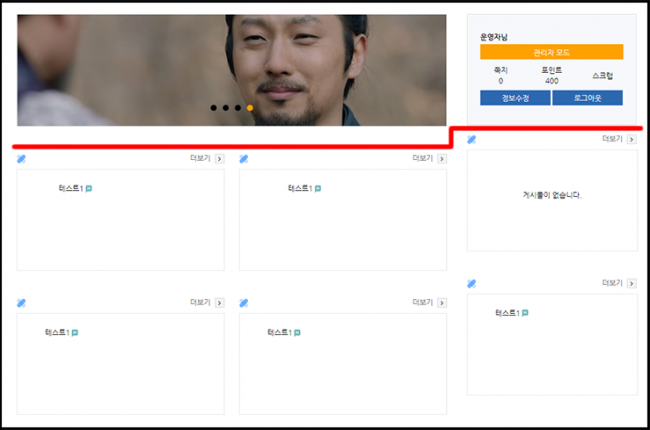Click pencil icon of second widget under the banner
The height and width of the screenshot is (430, 650).
(243, 159)
